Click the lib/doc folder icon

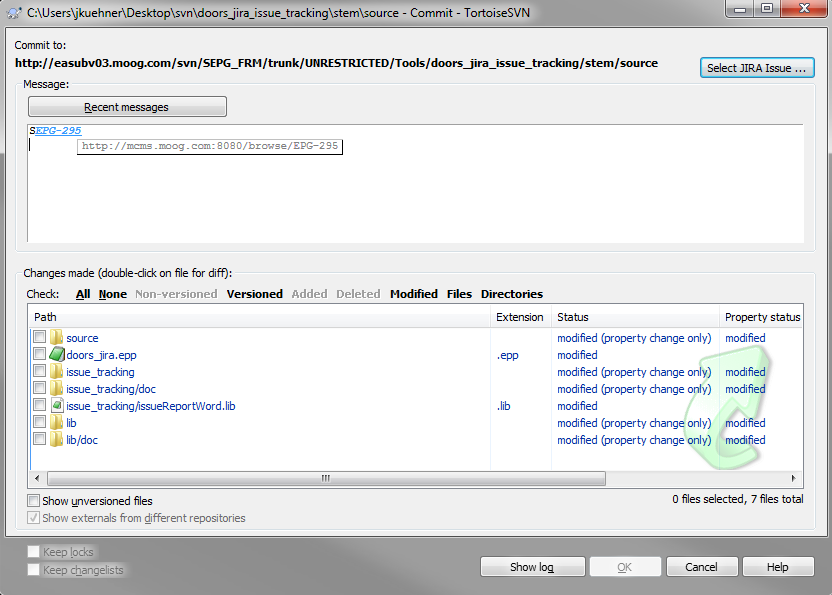(56, 439)
